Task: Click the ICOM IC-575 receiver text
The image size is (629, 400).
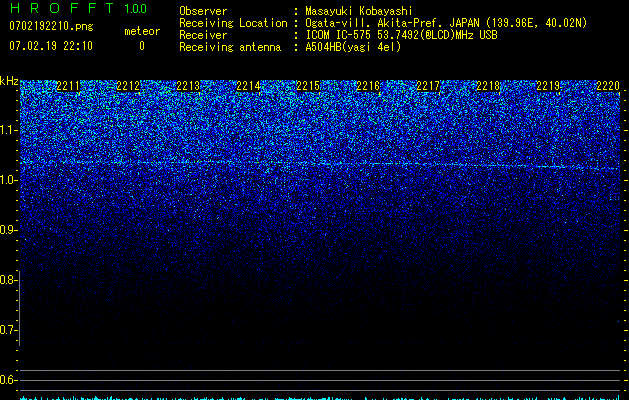Action: tap(401, 35)
